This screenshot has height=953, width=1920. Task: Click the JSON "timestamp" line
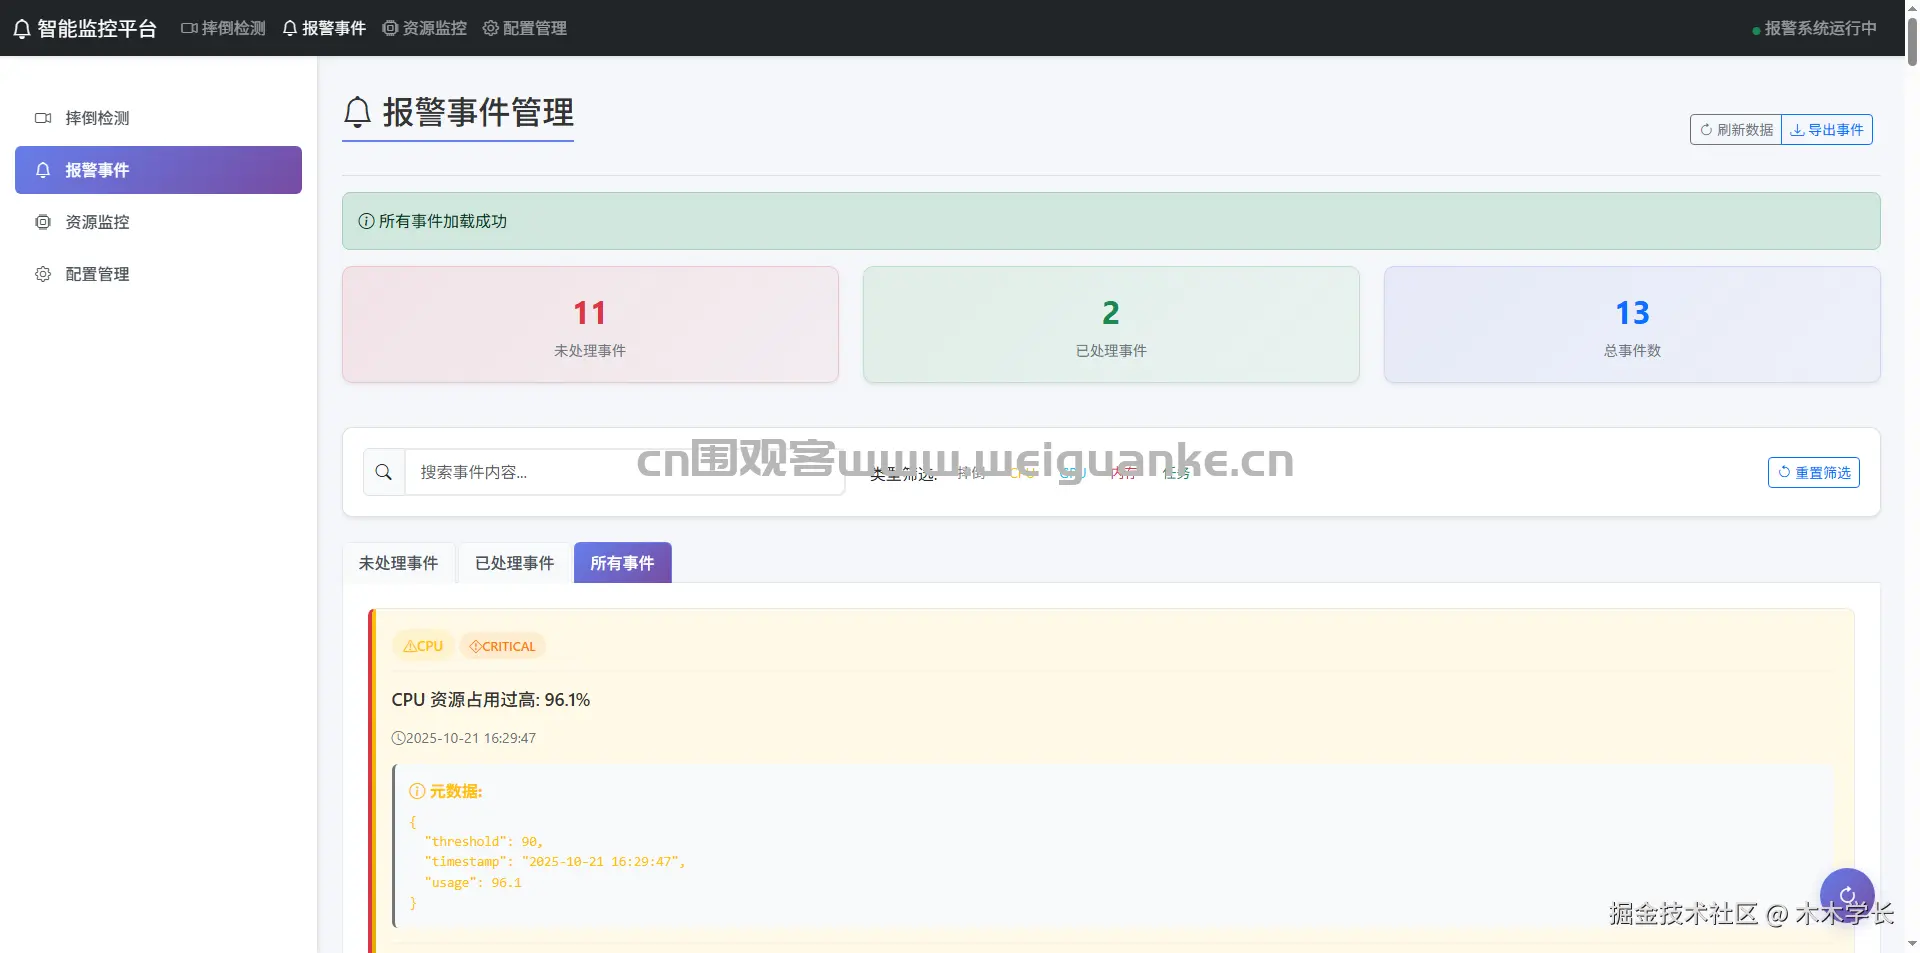click(x=555, y=862)
